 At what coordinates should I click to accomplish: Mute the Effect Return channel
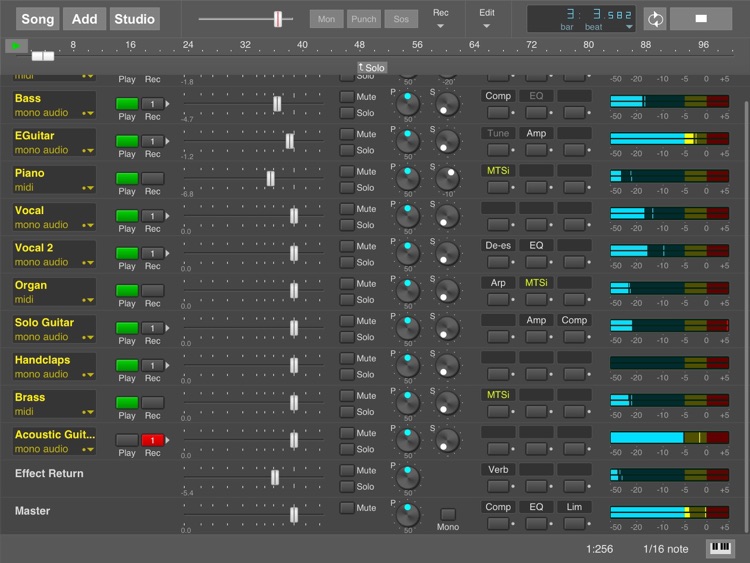[347, 470]
